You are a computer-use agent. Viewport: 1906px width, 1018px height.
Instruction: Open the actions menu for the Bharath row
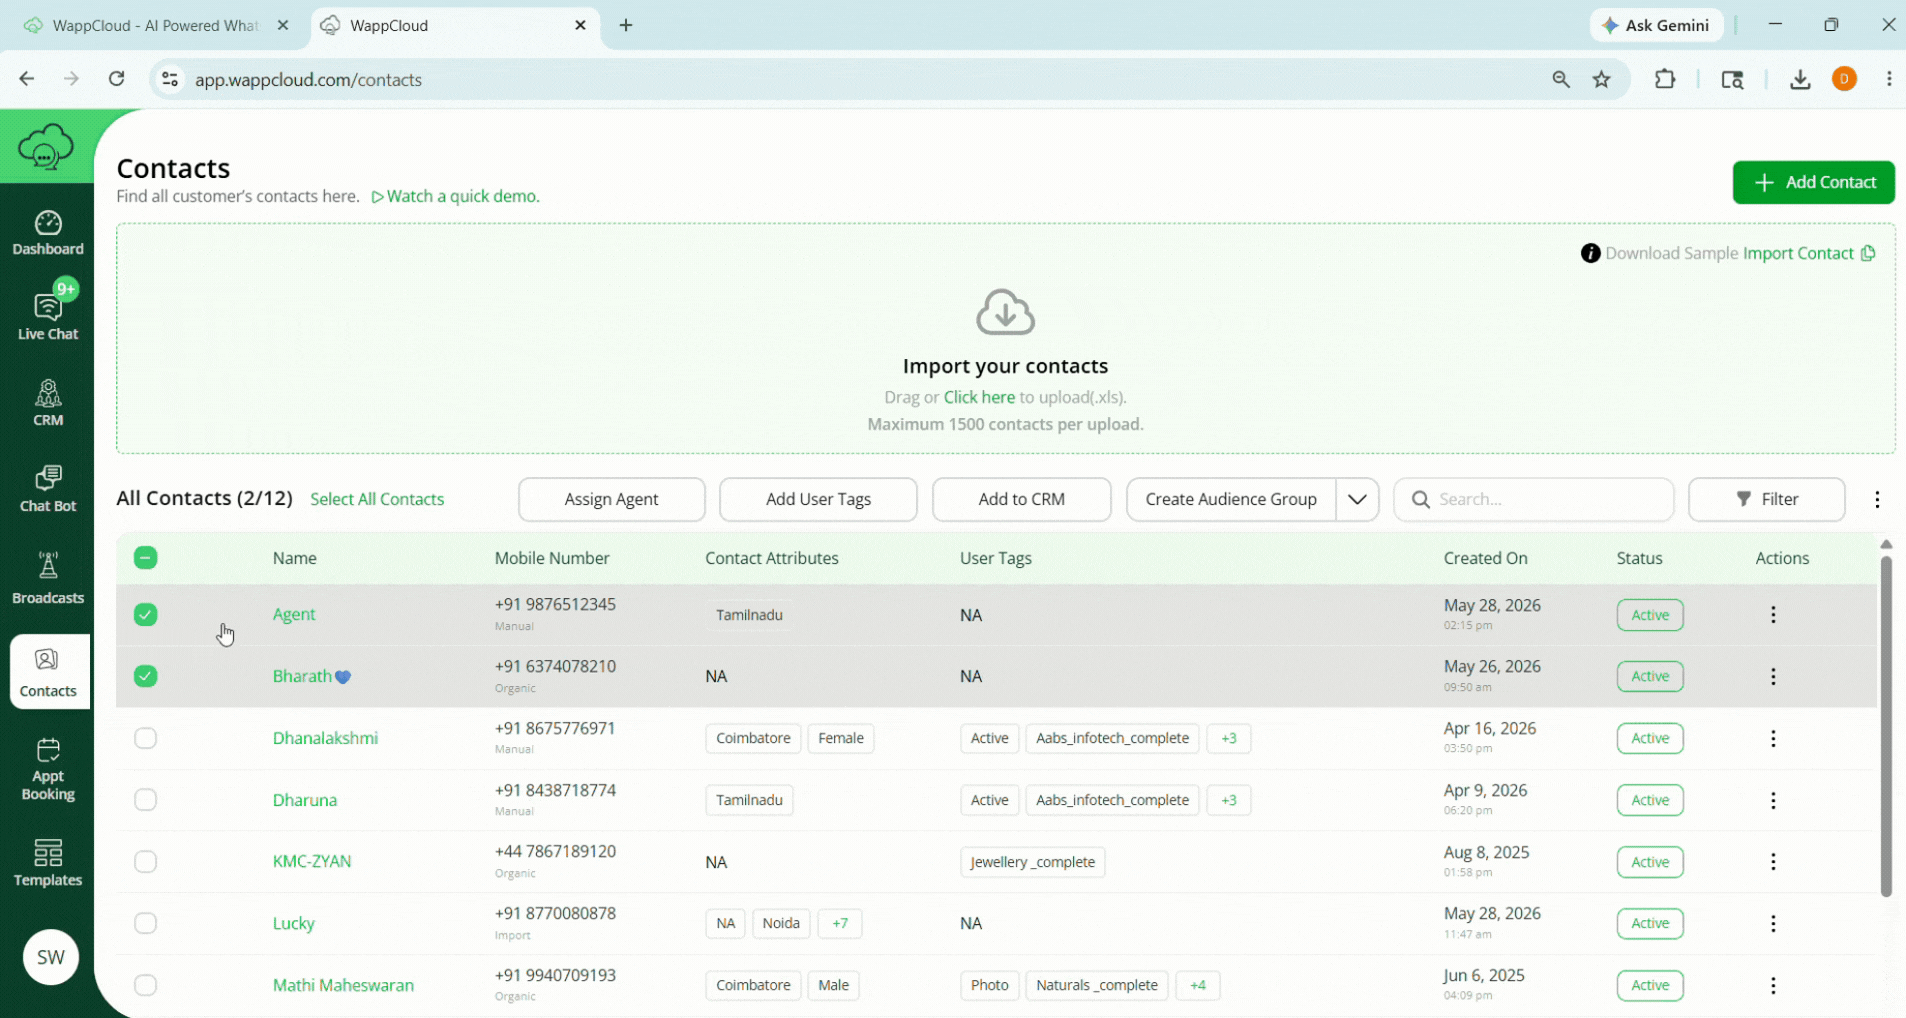(1773, 677)
